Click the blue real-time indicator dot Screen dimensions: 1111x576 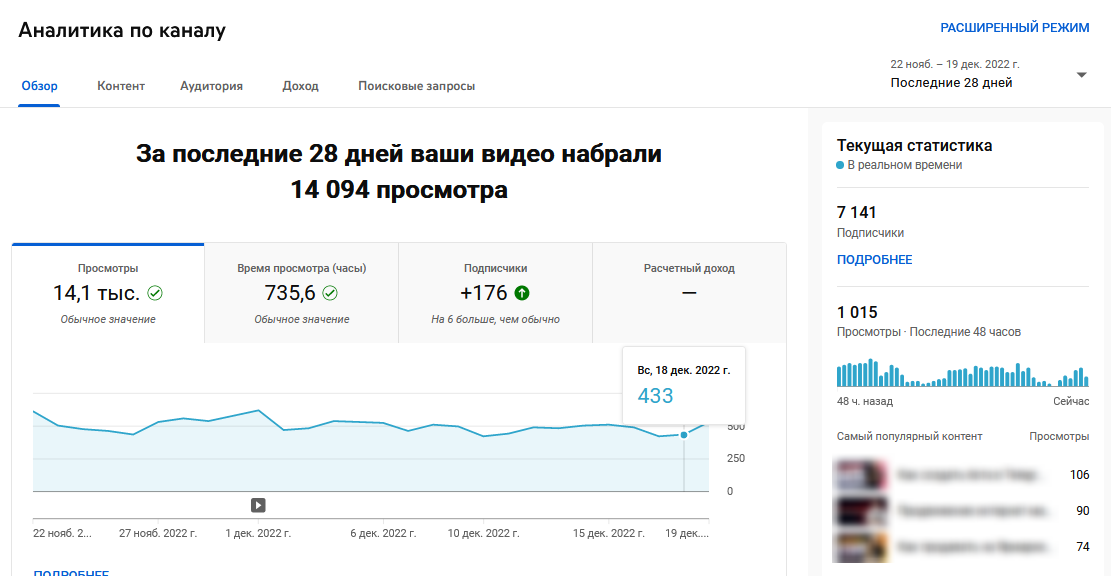(840, 165)
